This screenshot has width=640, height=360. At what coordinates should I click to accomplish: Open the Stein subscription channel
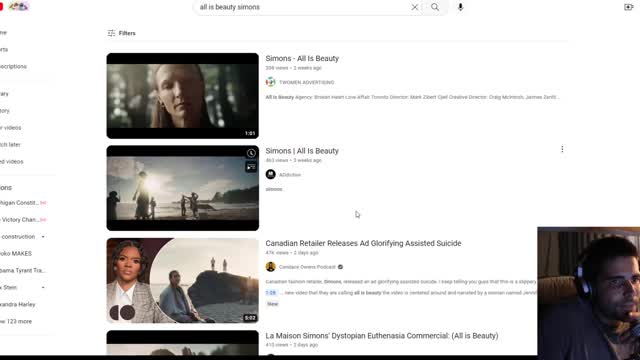point(8,287)
